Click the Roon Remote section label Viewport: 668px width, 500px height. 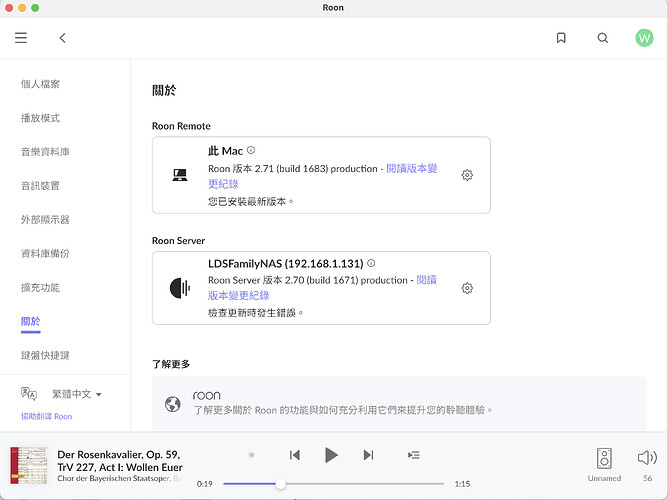click(x=181, y=126)
